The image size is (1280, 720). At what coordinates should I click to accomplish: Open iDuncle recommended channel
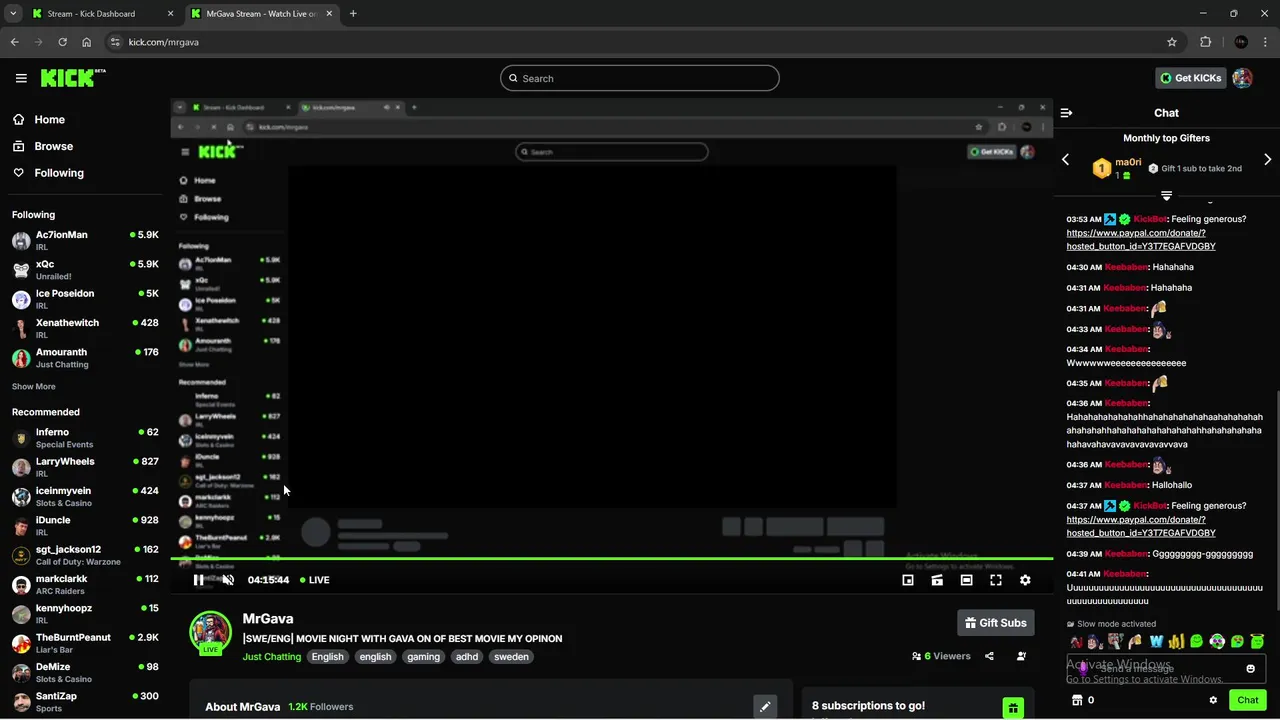pyautogui.click(x=85, y=526)
